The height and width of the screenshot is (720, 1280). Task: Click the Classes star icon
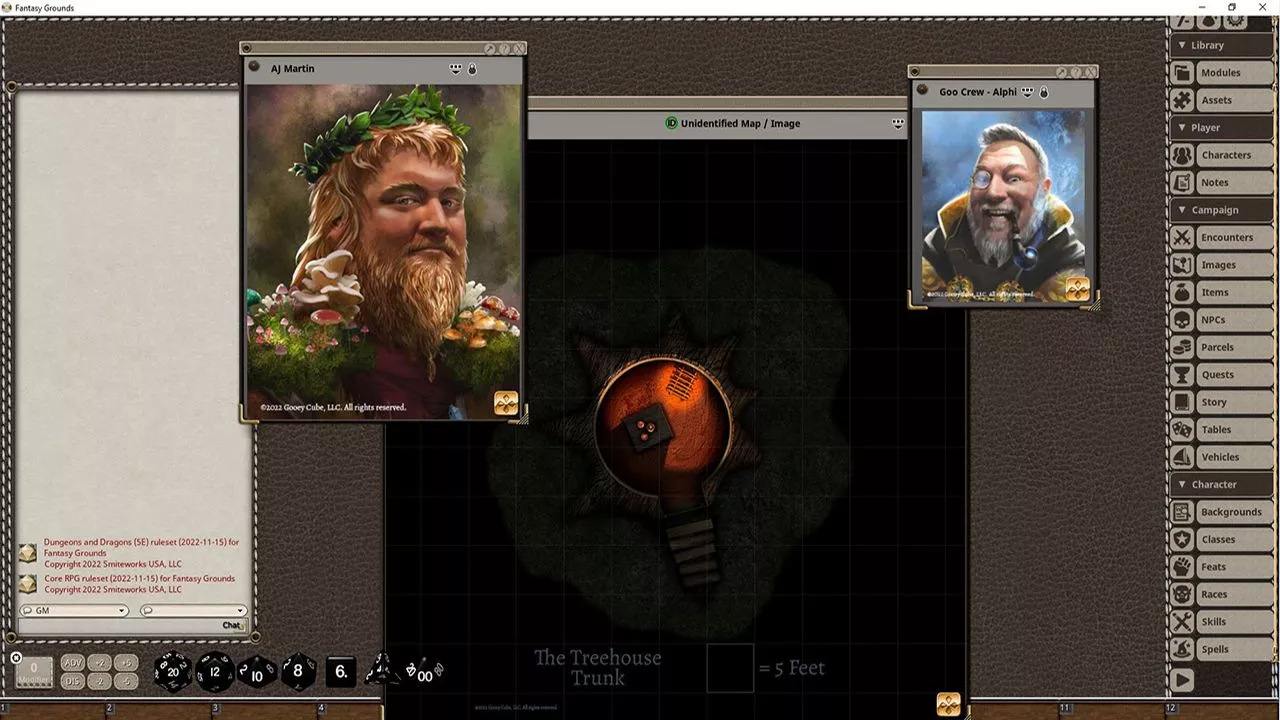point(1182,539)
